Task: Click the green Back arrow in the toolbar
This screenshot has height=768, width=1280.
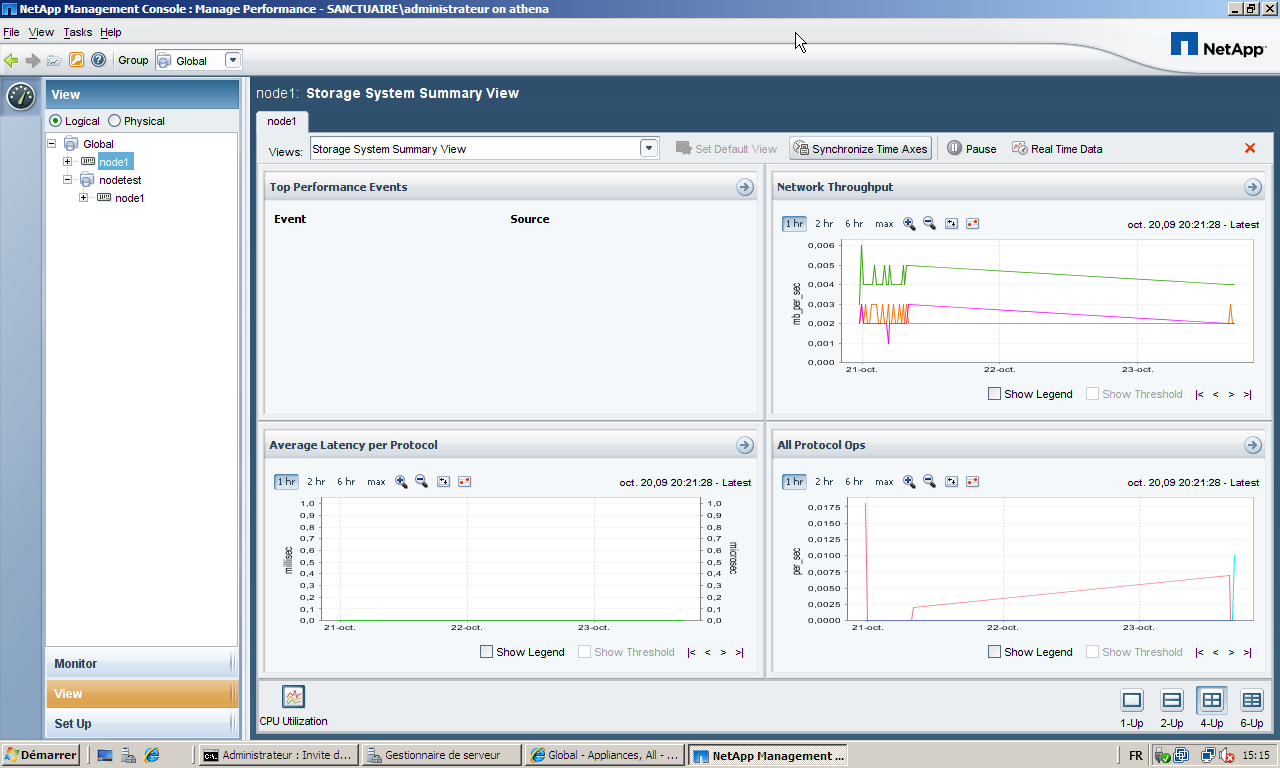Action: [x=11, y=60]
